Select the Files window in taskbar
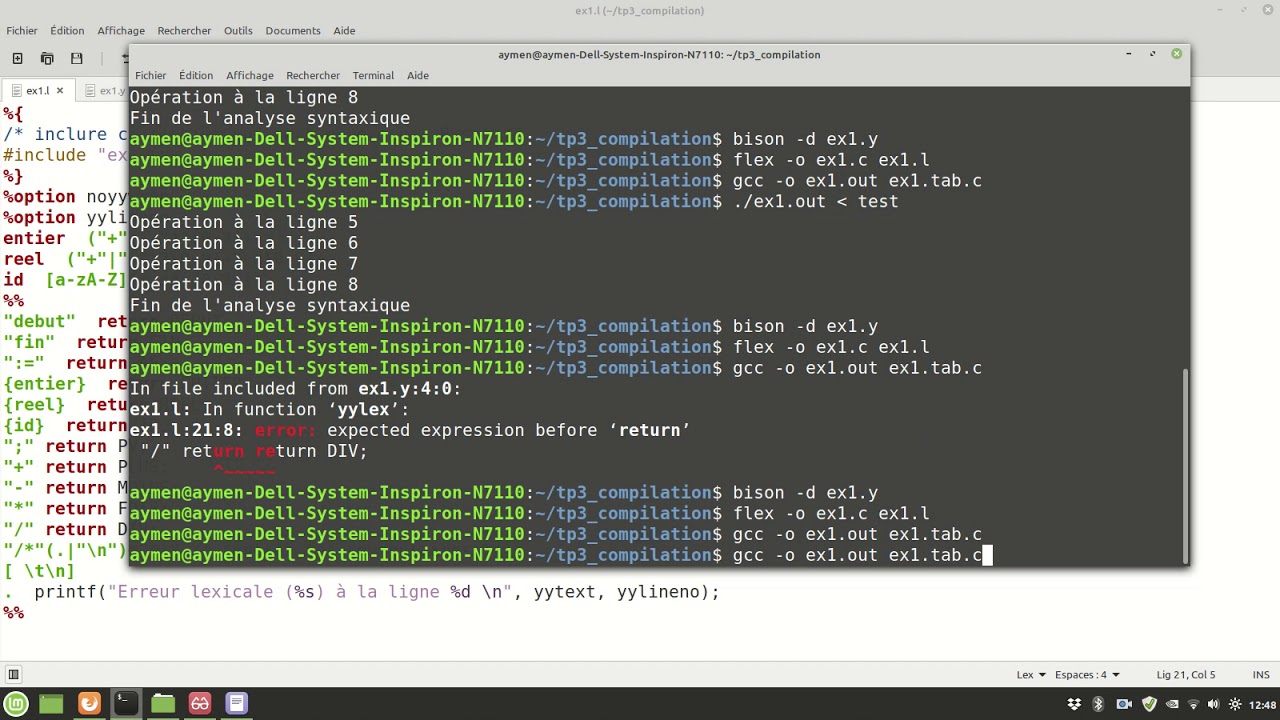 pyautogui.click(x=163, y=704)
